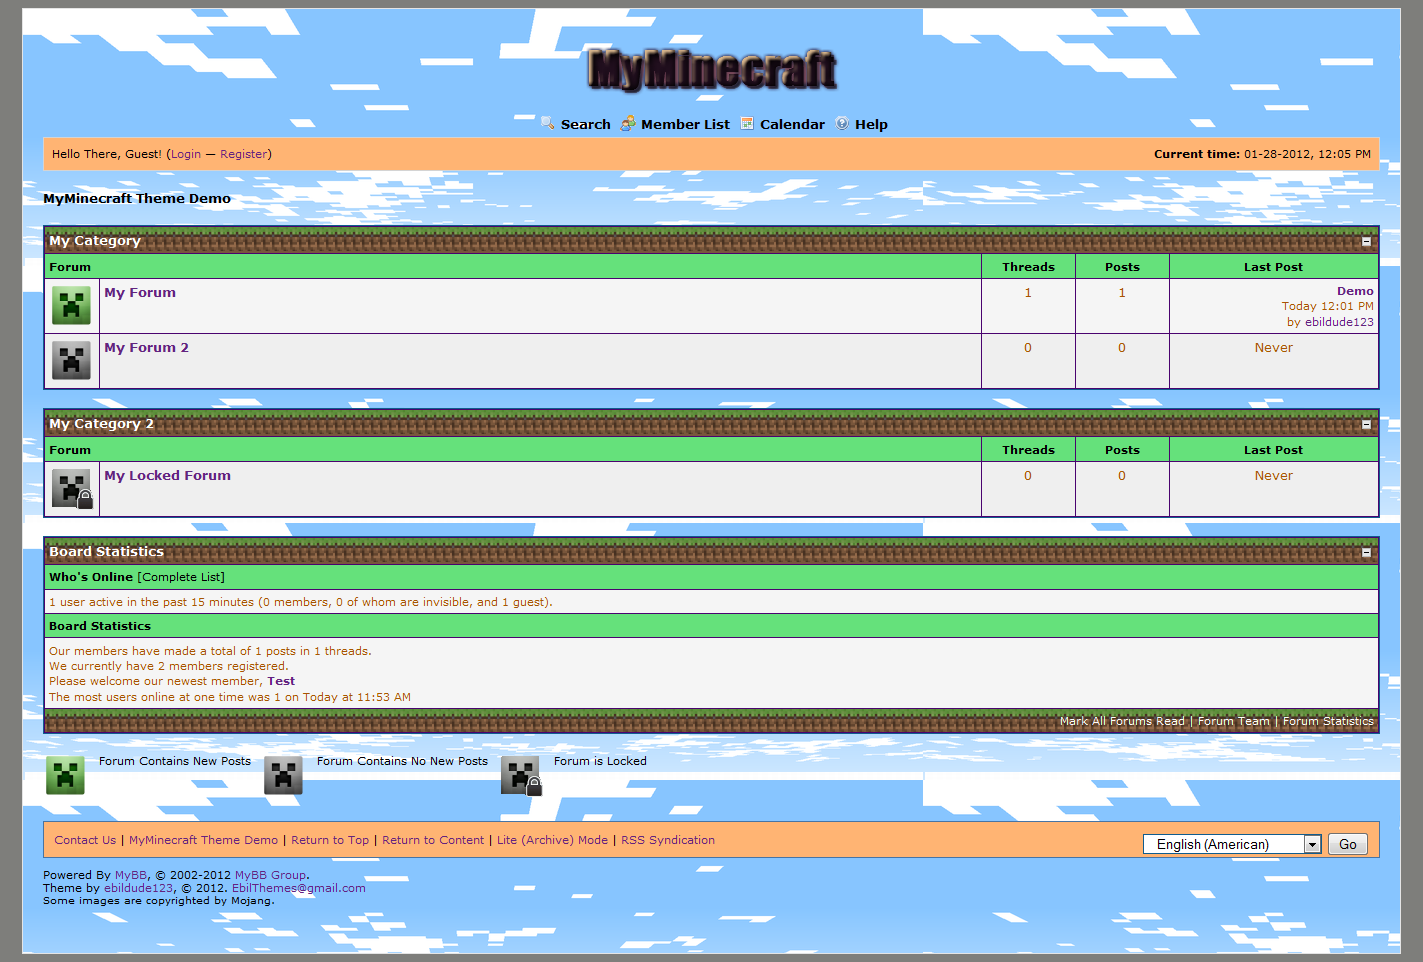Click the gray creeper icon beside My Forum 2
This screenshot has height=962, width=1423.
71,361
